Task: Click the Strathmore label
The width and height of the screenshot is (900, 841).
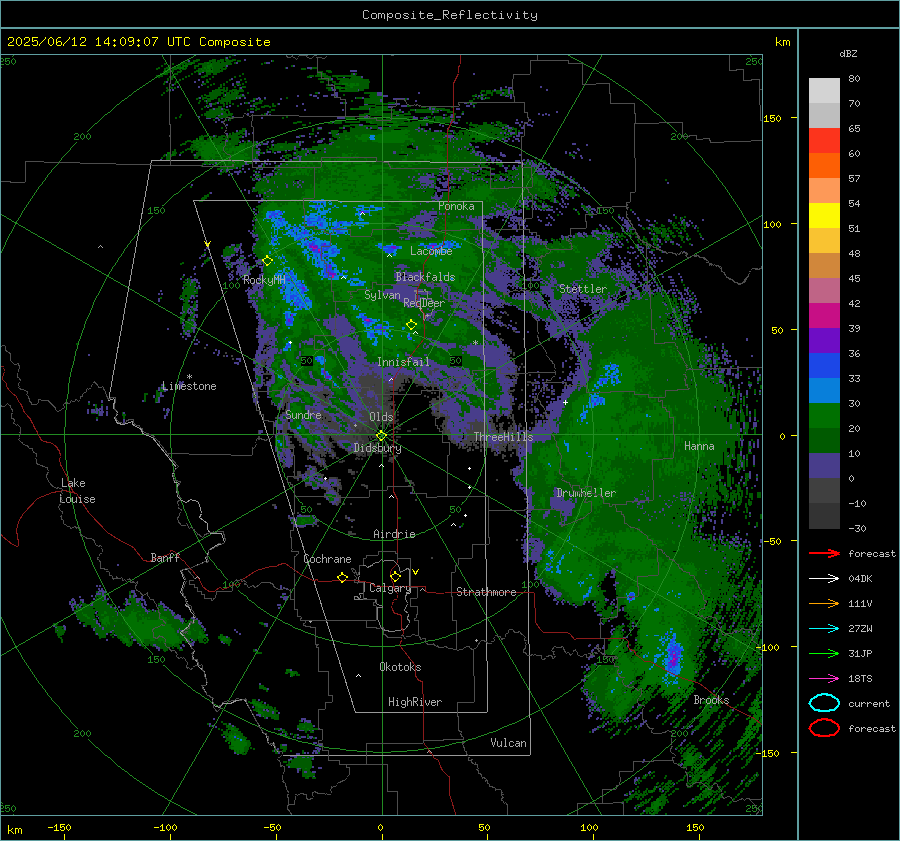Action: tap(486, 592)
